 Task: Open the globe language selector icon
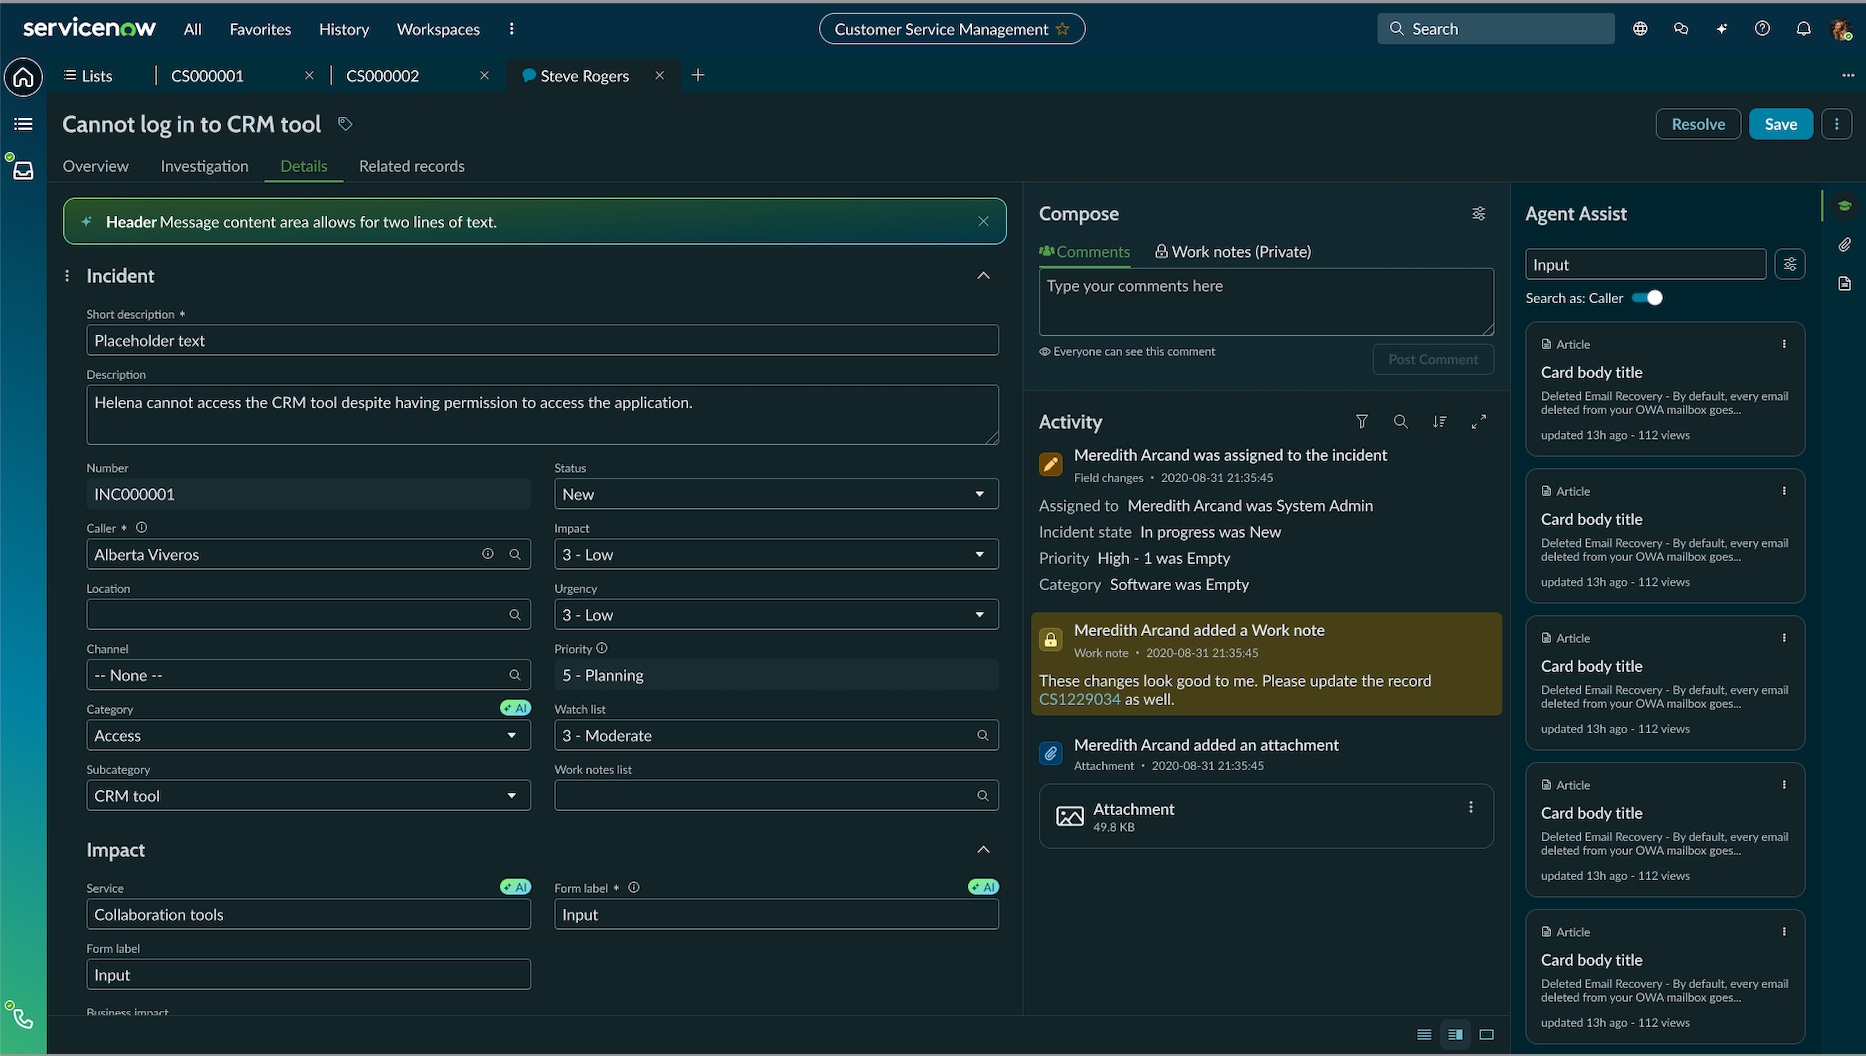point(1640,29)
